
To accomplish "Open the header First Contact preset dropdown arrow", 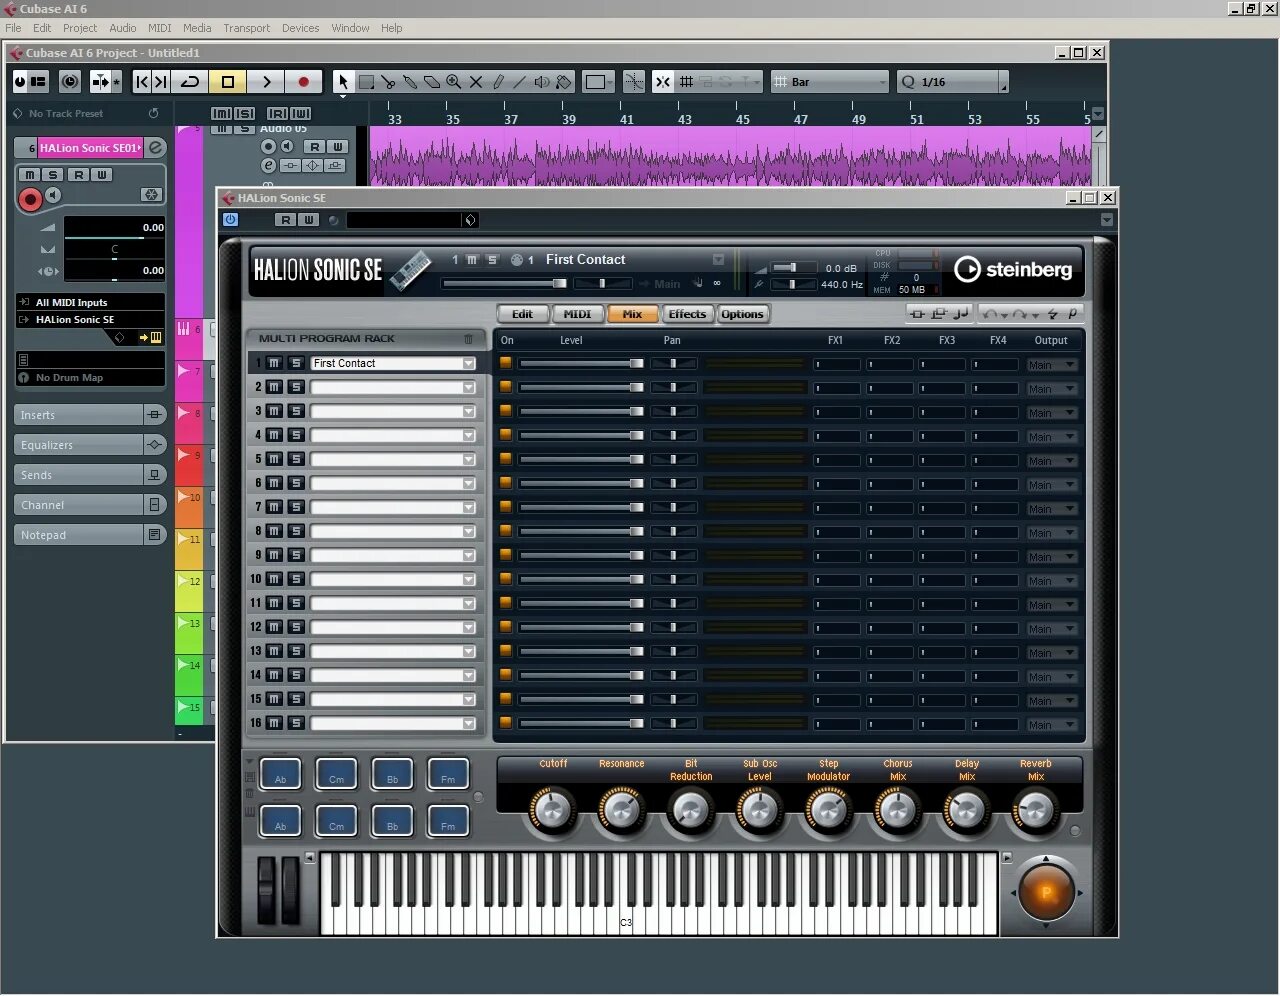I will pyautogui.click(x=718, y=260).
